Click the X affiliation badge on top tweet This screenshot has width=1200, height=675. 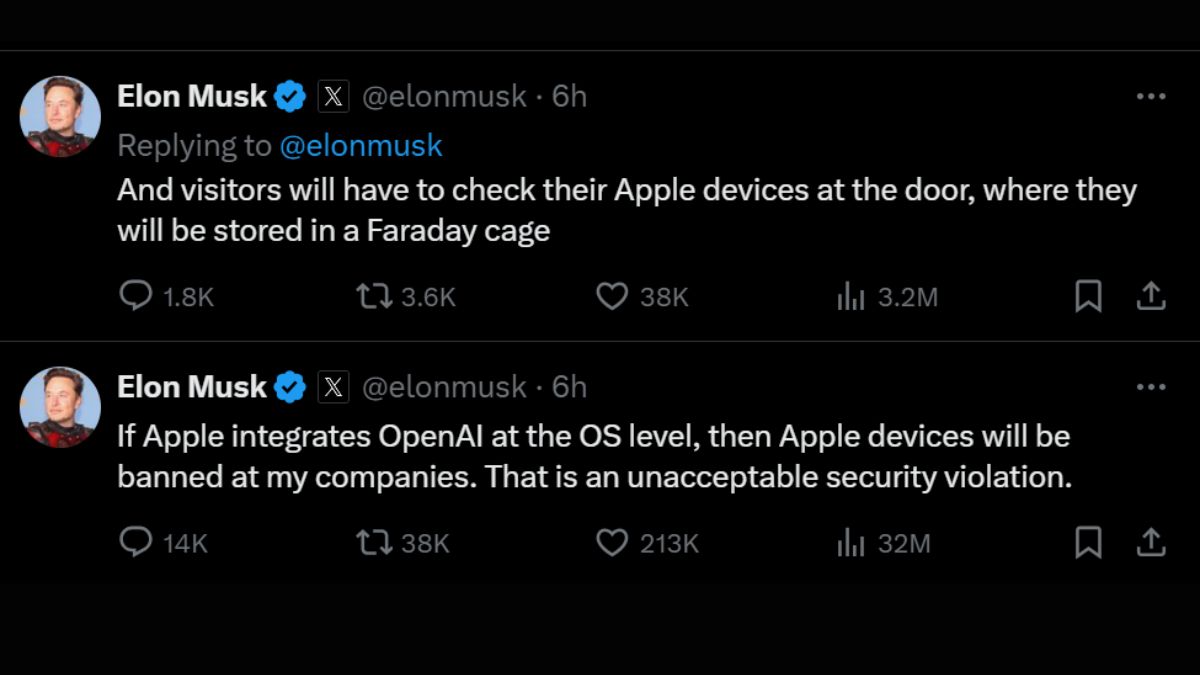coord(334,97)
